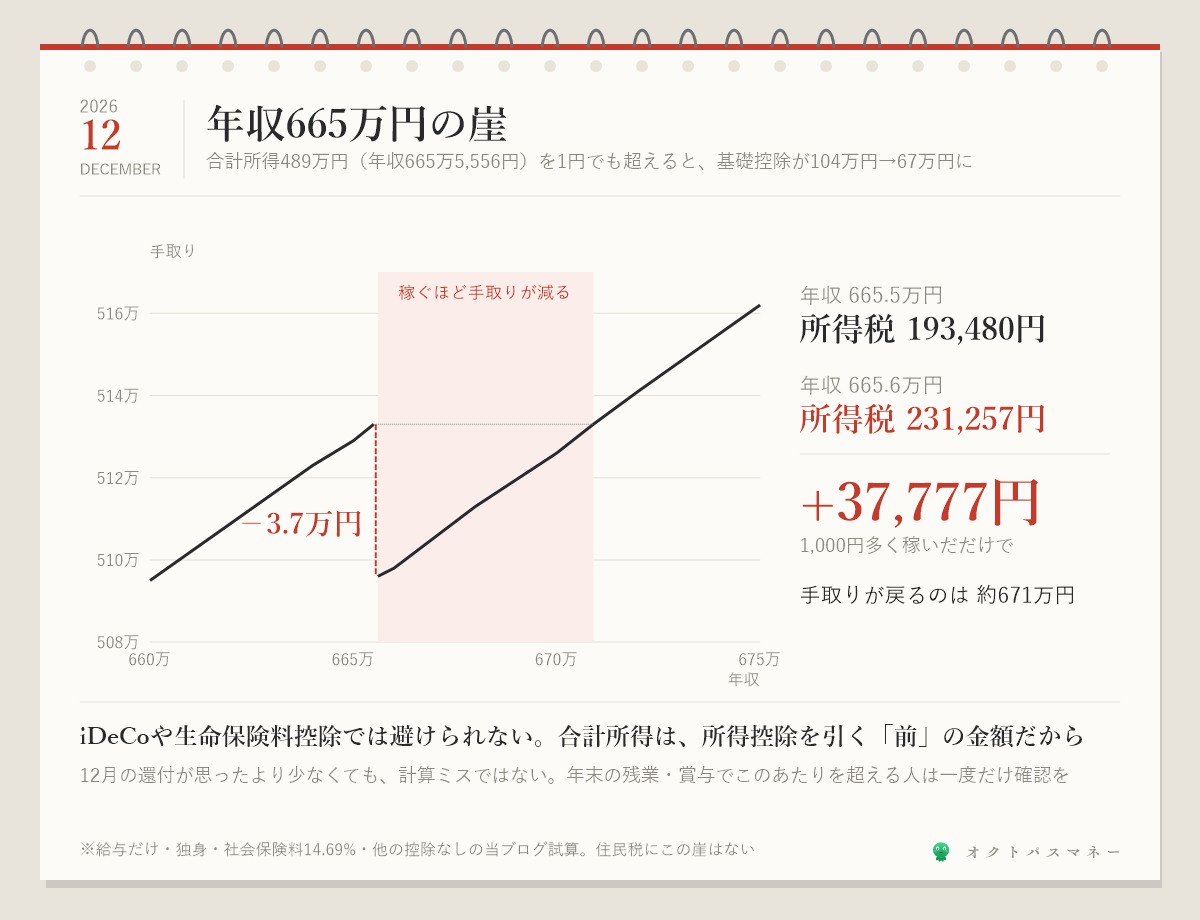Click the gray line starting 12月の還付が

(x=574, y=775)
